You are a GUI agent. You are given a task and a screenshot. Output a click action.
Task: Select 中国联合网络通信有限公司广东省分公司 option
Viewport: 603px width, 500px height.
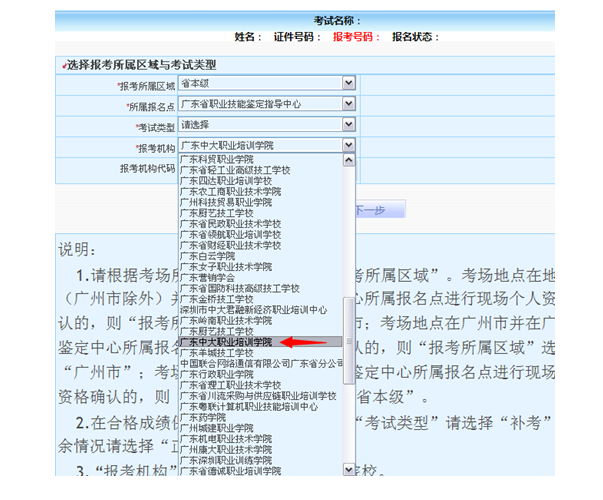pos(261,363)
